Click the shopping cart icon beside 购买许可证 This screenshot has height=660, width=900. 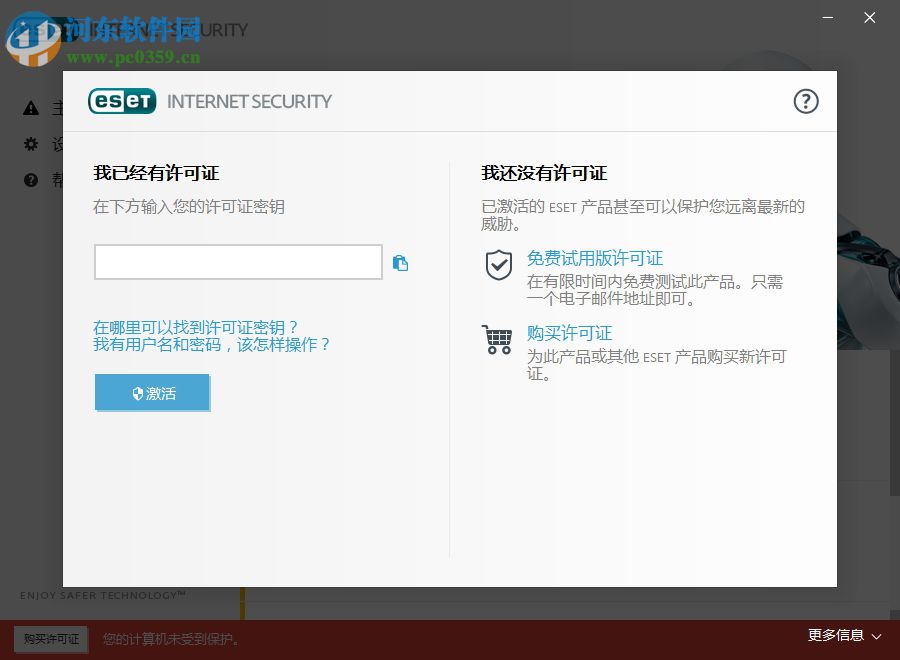(497, 340)
